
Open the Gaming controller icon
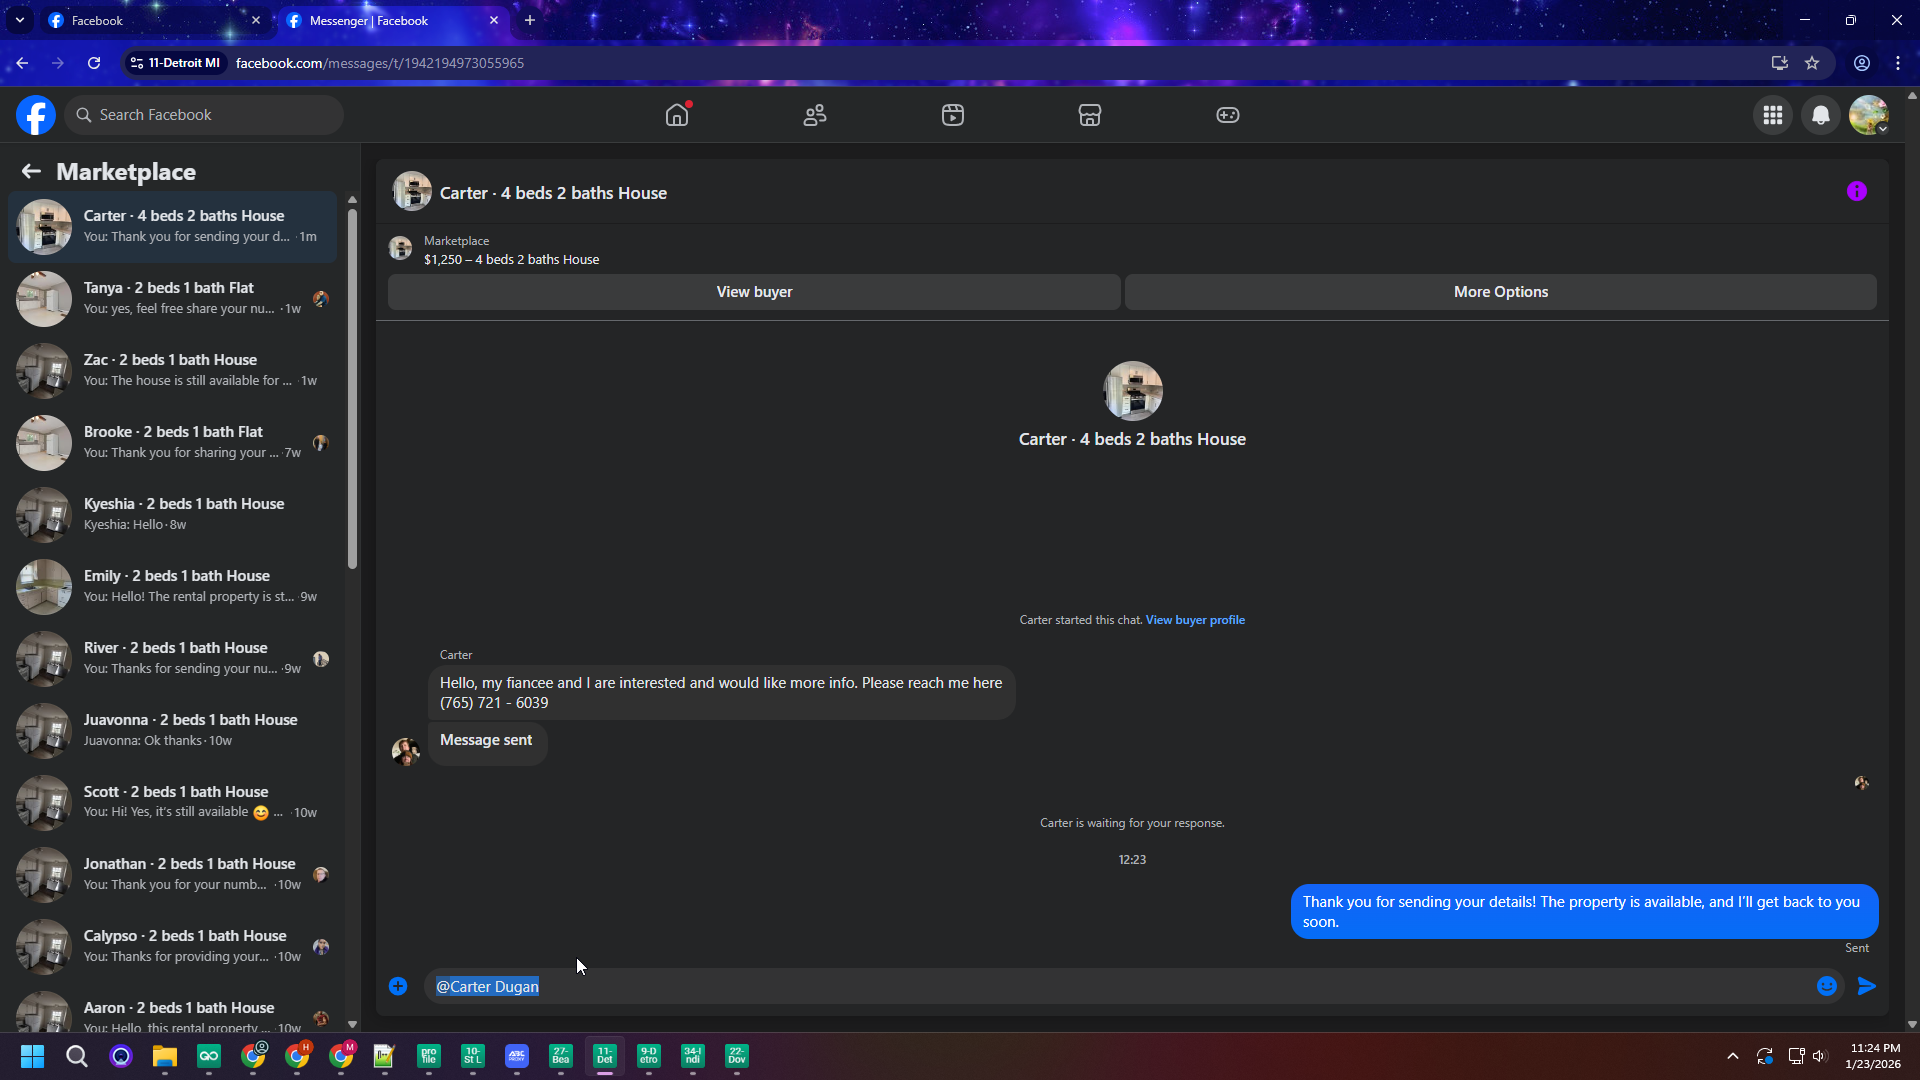[1227, 115]
